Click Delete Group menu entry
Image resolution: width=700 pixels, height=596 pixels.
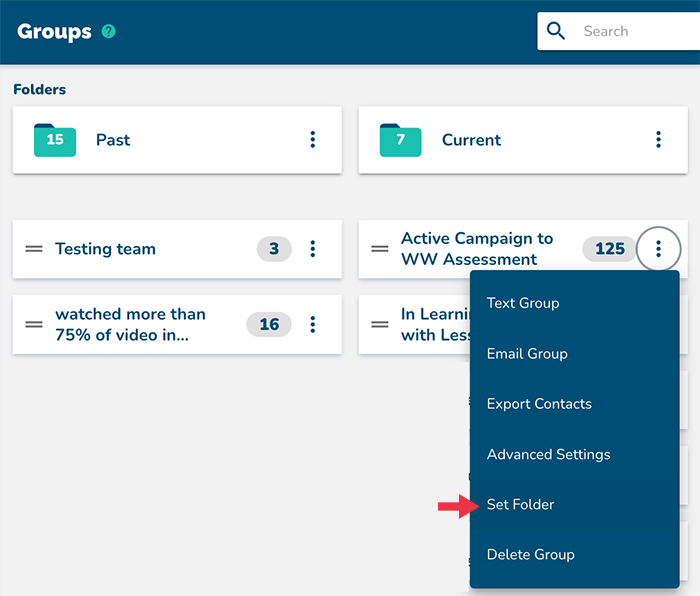pos(530,554)
